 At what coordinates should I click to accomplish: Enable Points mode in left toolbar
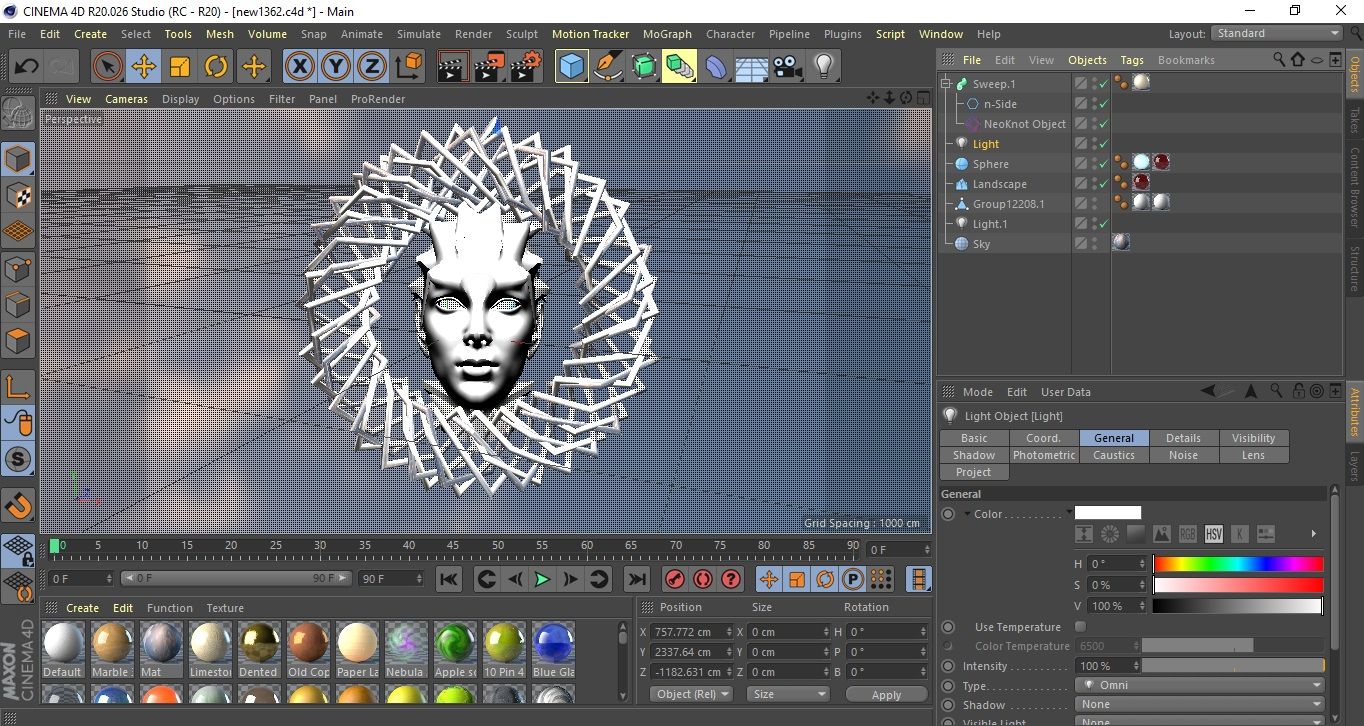(18, 268)
